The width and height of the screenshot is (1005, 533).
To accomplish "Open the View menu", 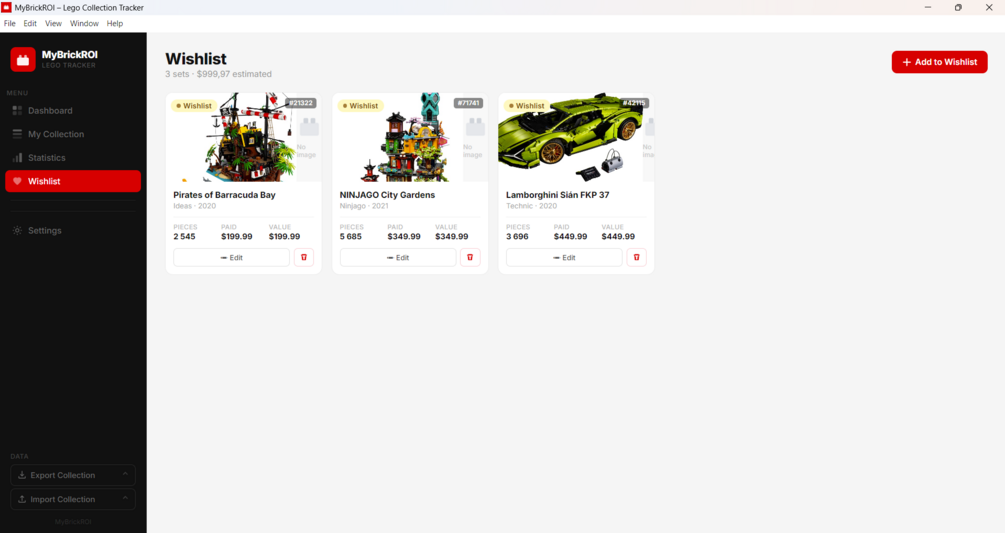I will pos(53,23).
